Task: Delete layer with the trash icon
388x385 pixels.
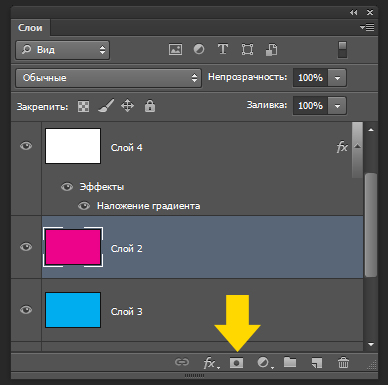Action: [343, 362]
